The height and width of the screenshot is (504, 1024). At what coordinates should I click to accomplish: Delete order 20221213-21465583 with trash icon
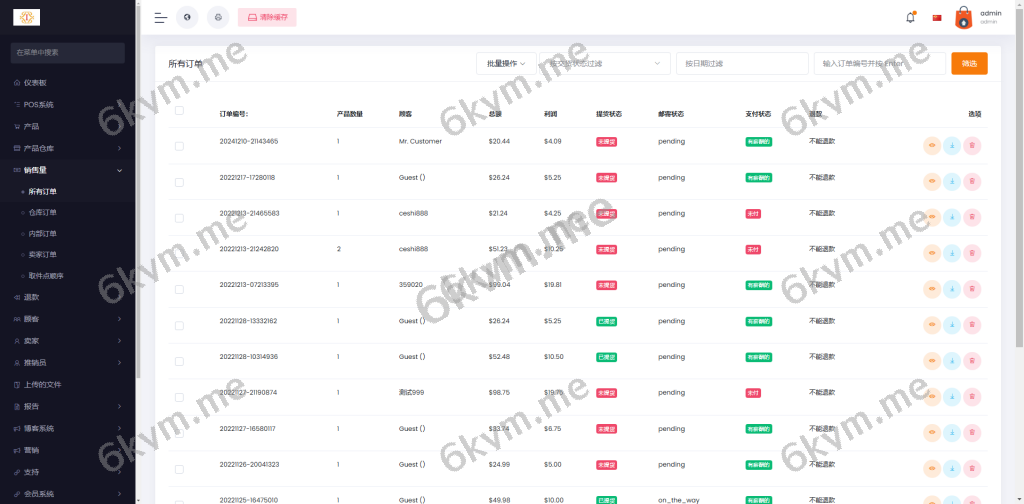[x=972, y=218]
